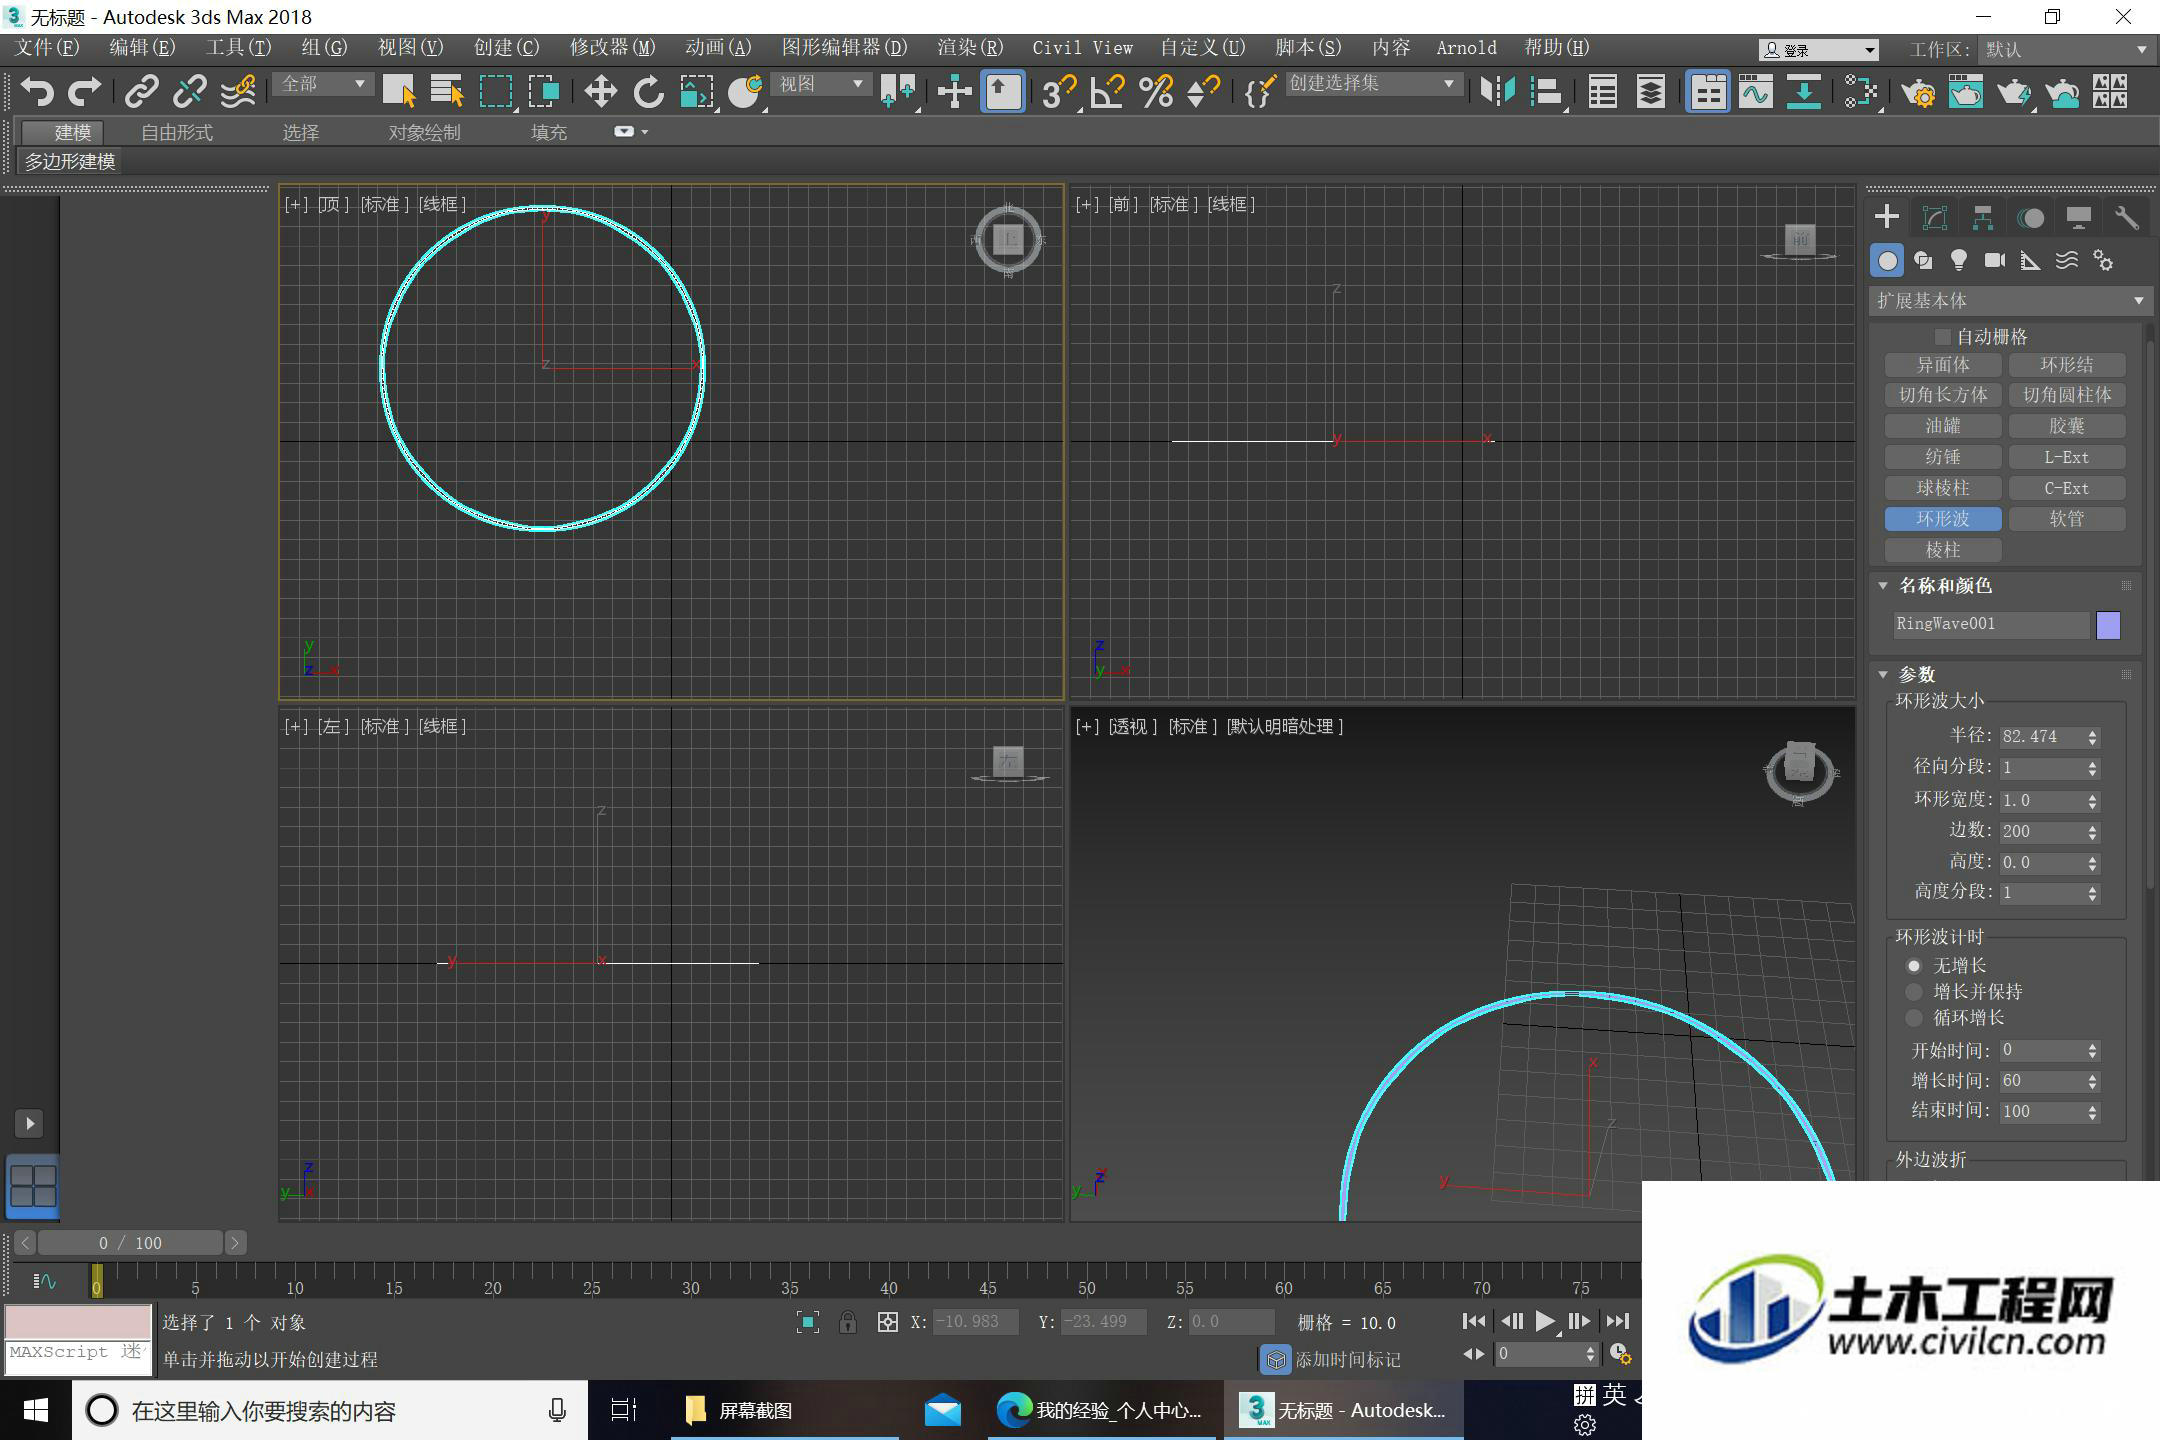The height and width of the screenshot is (1440, 2160).
Task: Toggle the Percent Snap icon
Action: tap(1156, 92)
